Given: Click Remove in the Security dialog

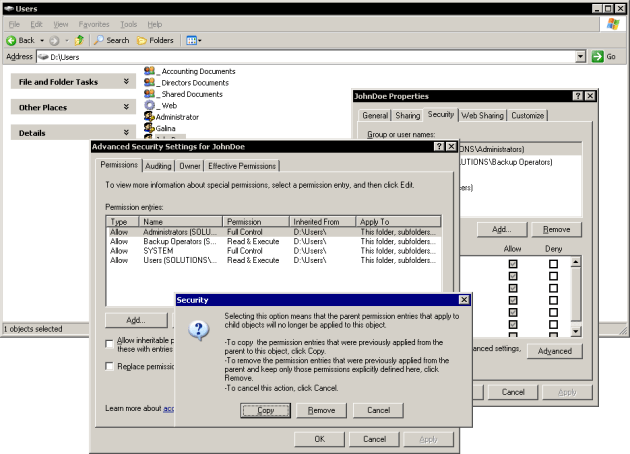Looking at the screenshot, I should 321,410.
